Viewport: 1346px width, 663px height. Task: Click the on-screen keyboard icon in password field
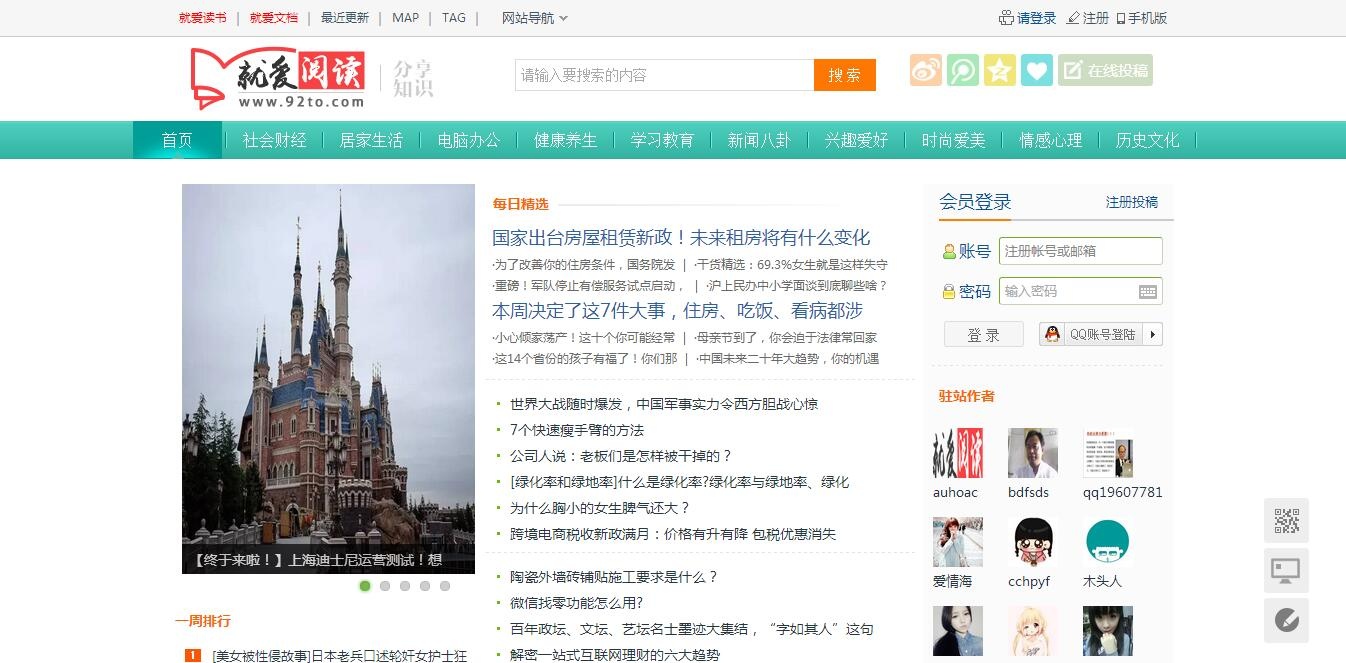point(1148,291)
